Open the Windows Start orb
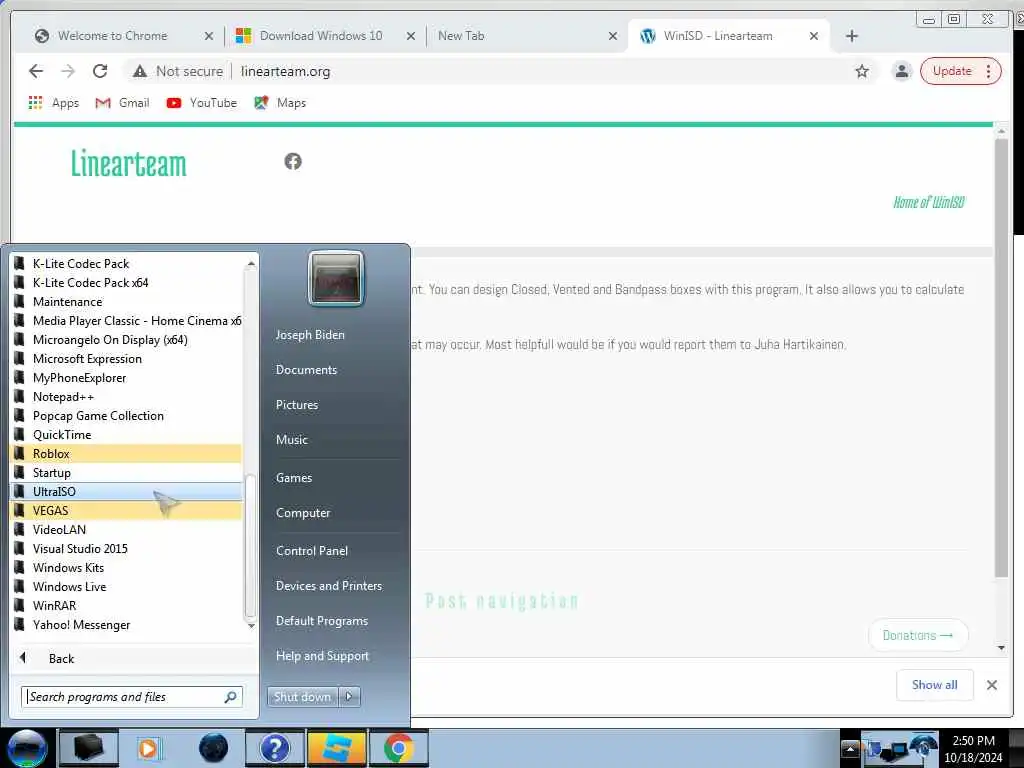The height and width of the screenshot is (768, 1024). pyautogui.click(x=26, y=748)
